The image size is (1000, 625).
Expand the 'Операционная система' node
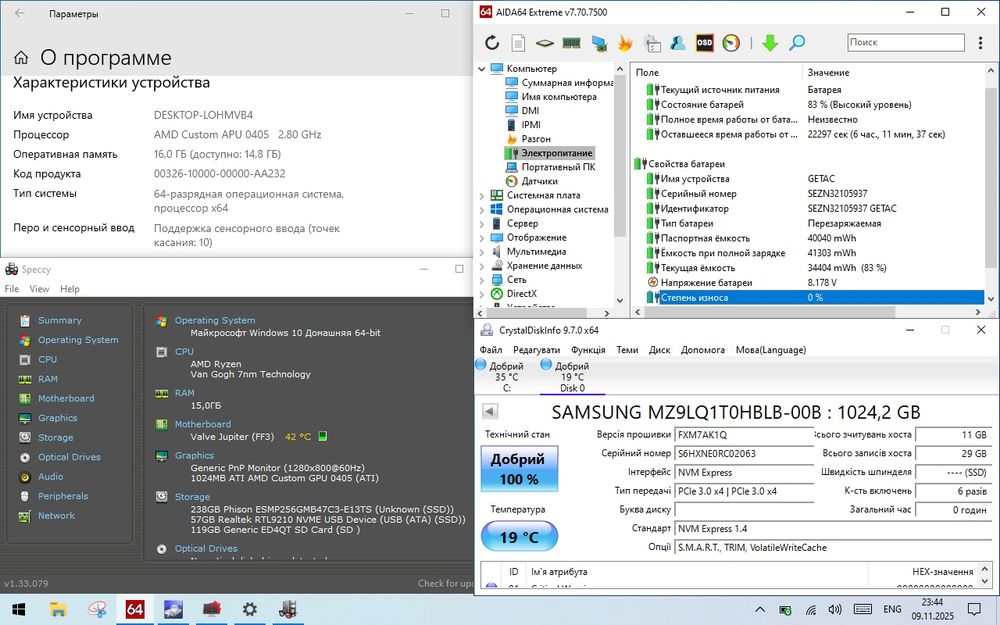click(482, 210)
